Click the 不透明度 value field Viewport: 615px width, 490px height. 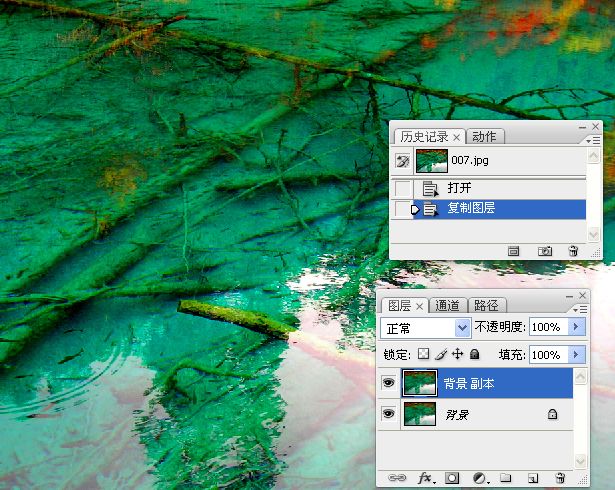[x=548, y=327]
